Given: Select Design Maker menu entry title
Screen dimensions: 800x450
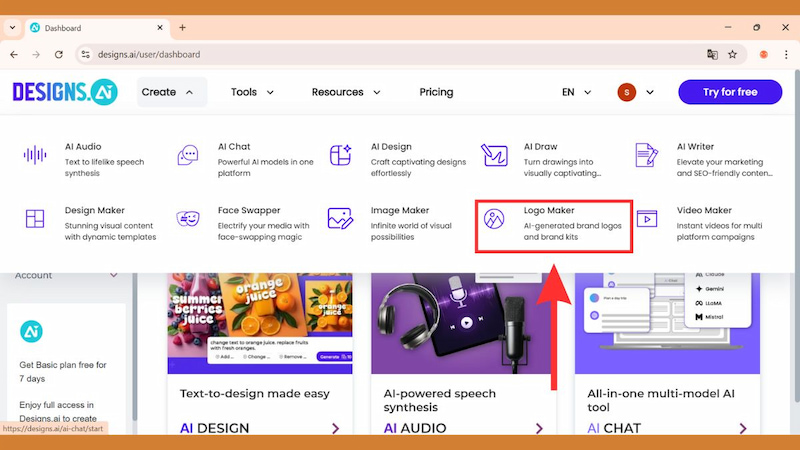Looking at the screenshot, I should pos(95,210).
